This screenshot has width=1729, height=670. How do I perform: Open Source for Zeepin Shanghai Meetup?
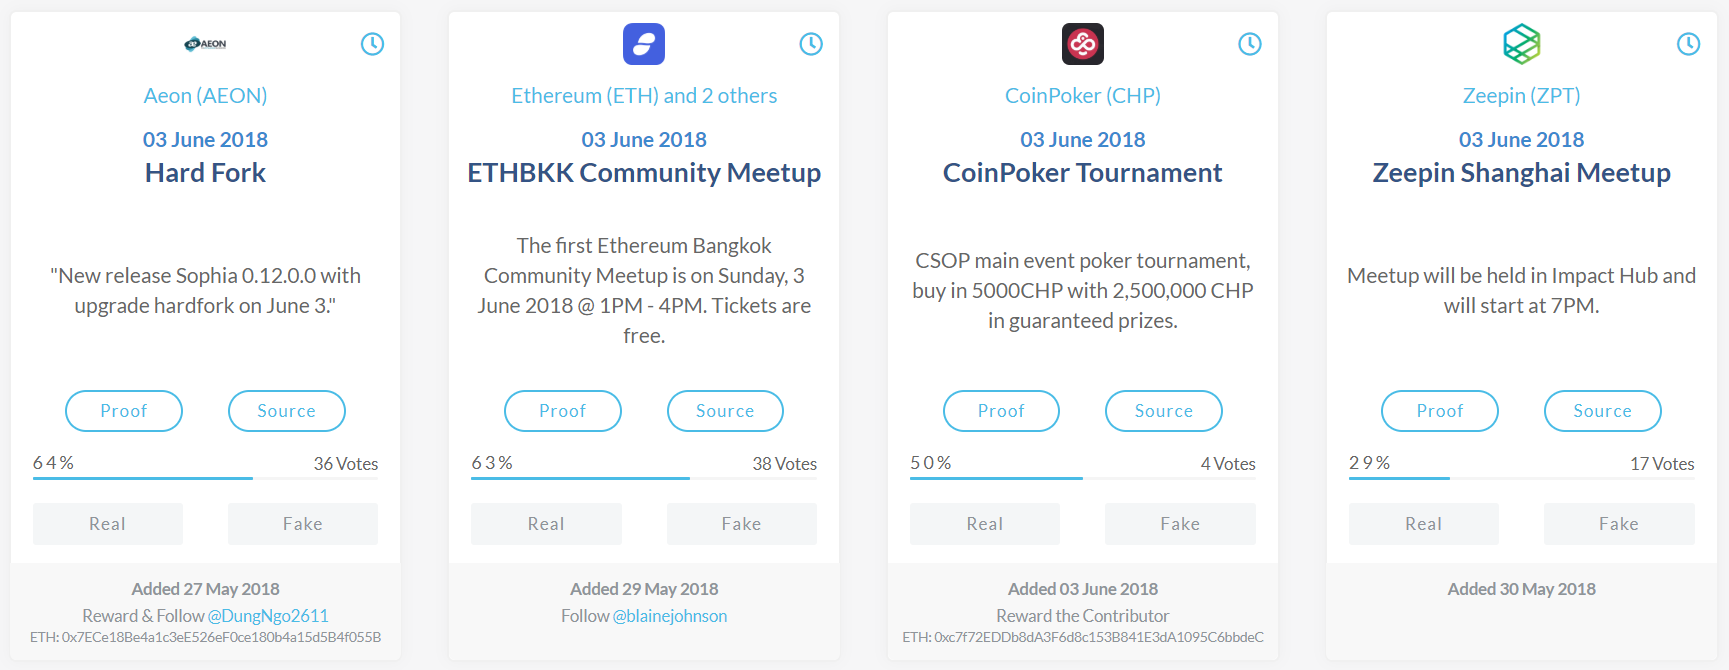(x=1603, y=411)
